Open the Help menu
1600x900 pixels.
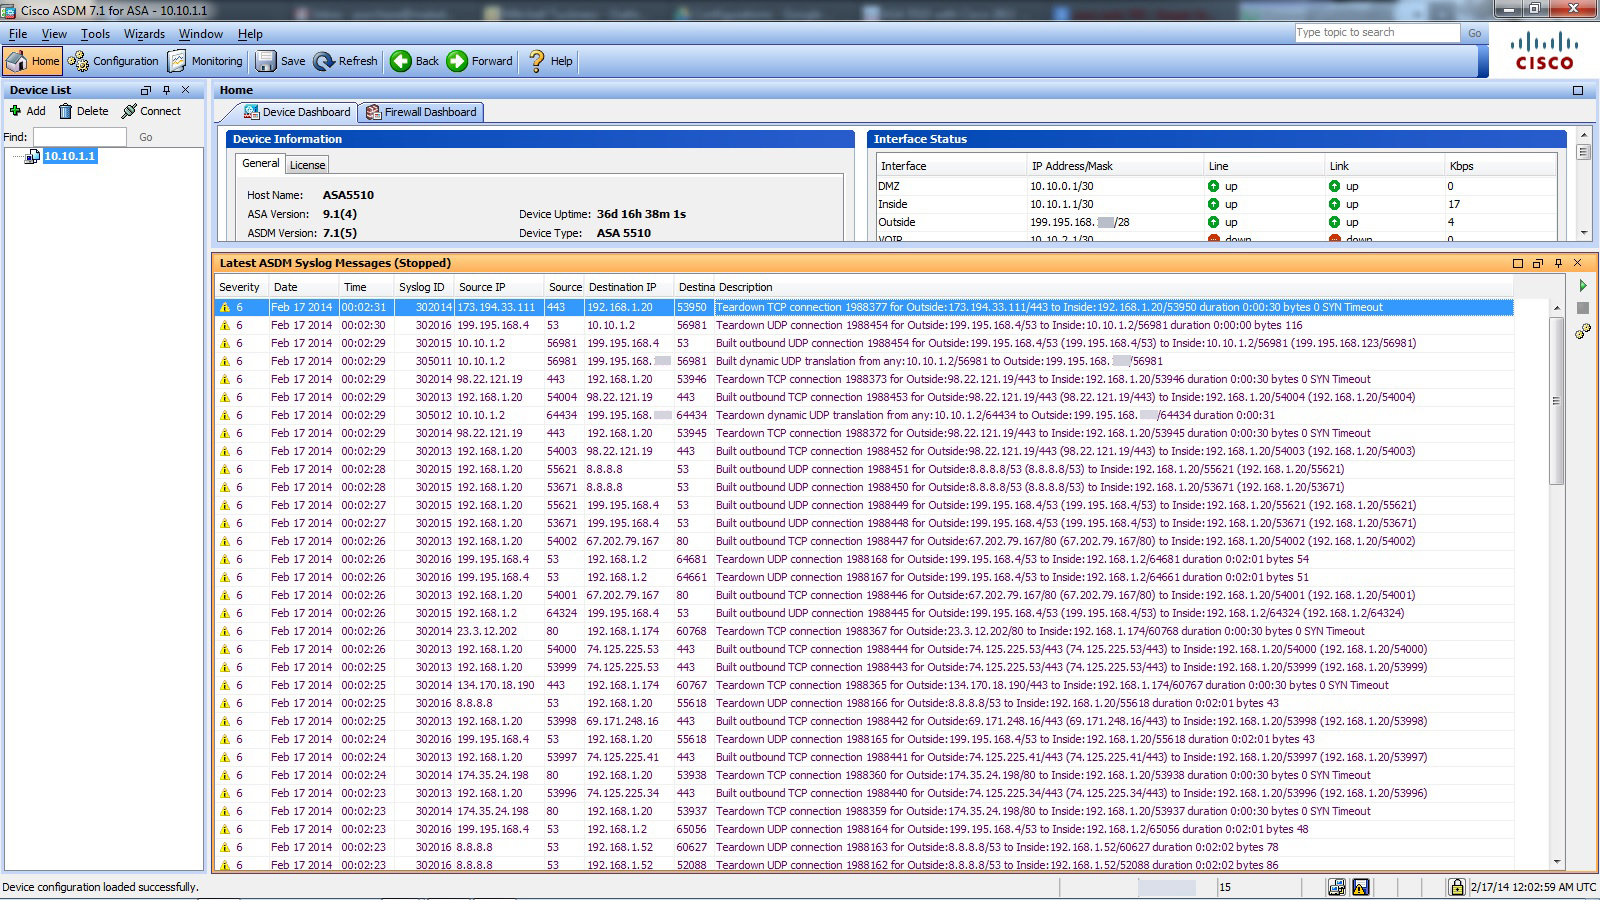click(250, 34)
